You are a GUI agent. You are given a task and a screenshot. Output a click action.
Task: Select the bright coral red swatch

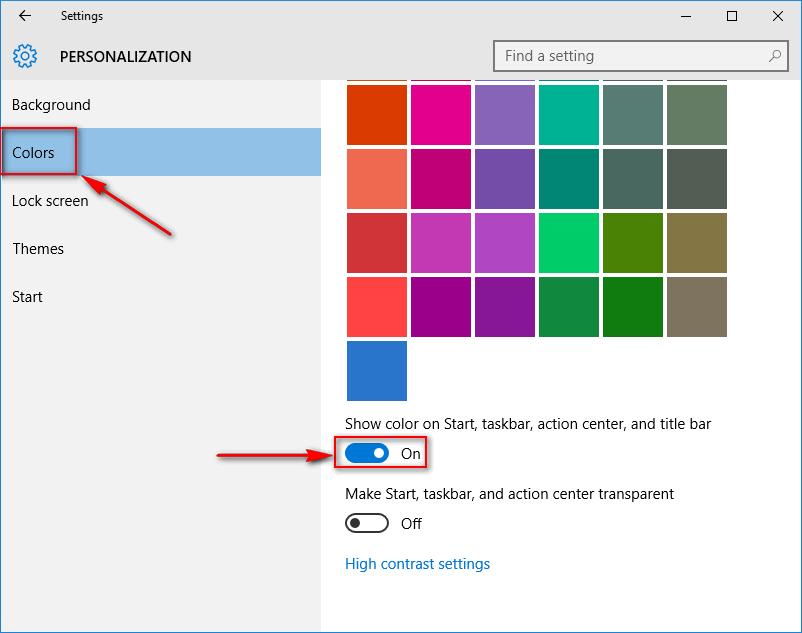coord(377,307)
